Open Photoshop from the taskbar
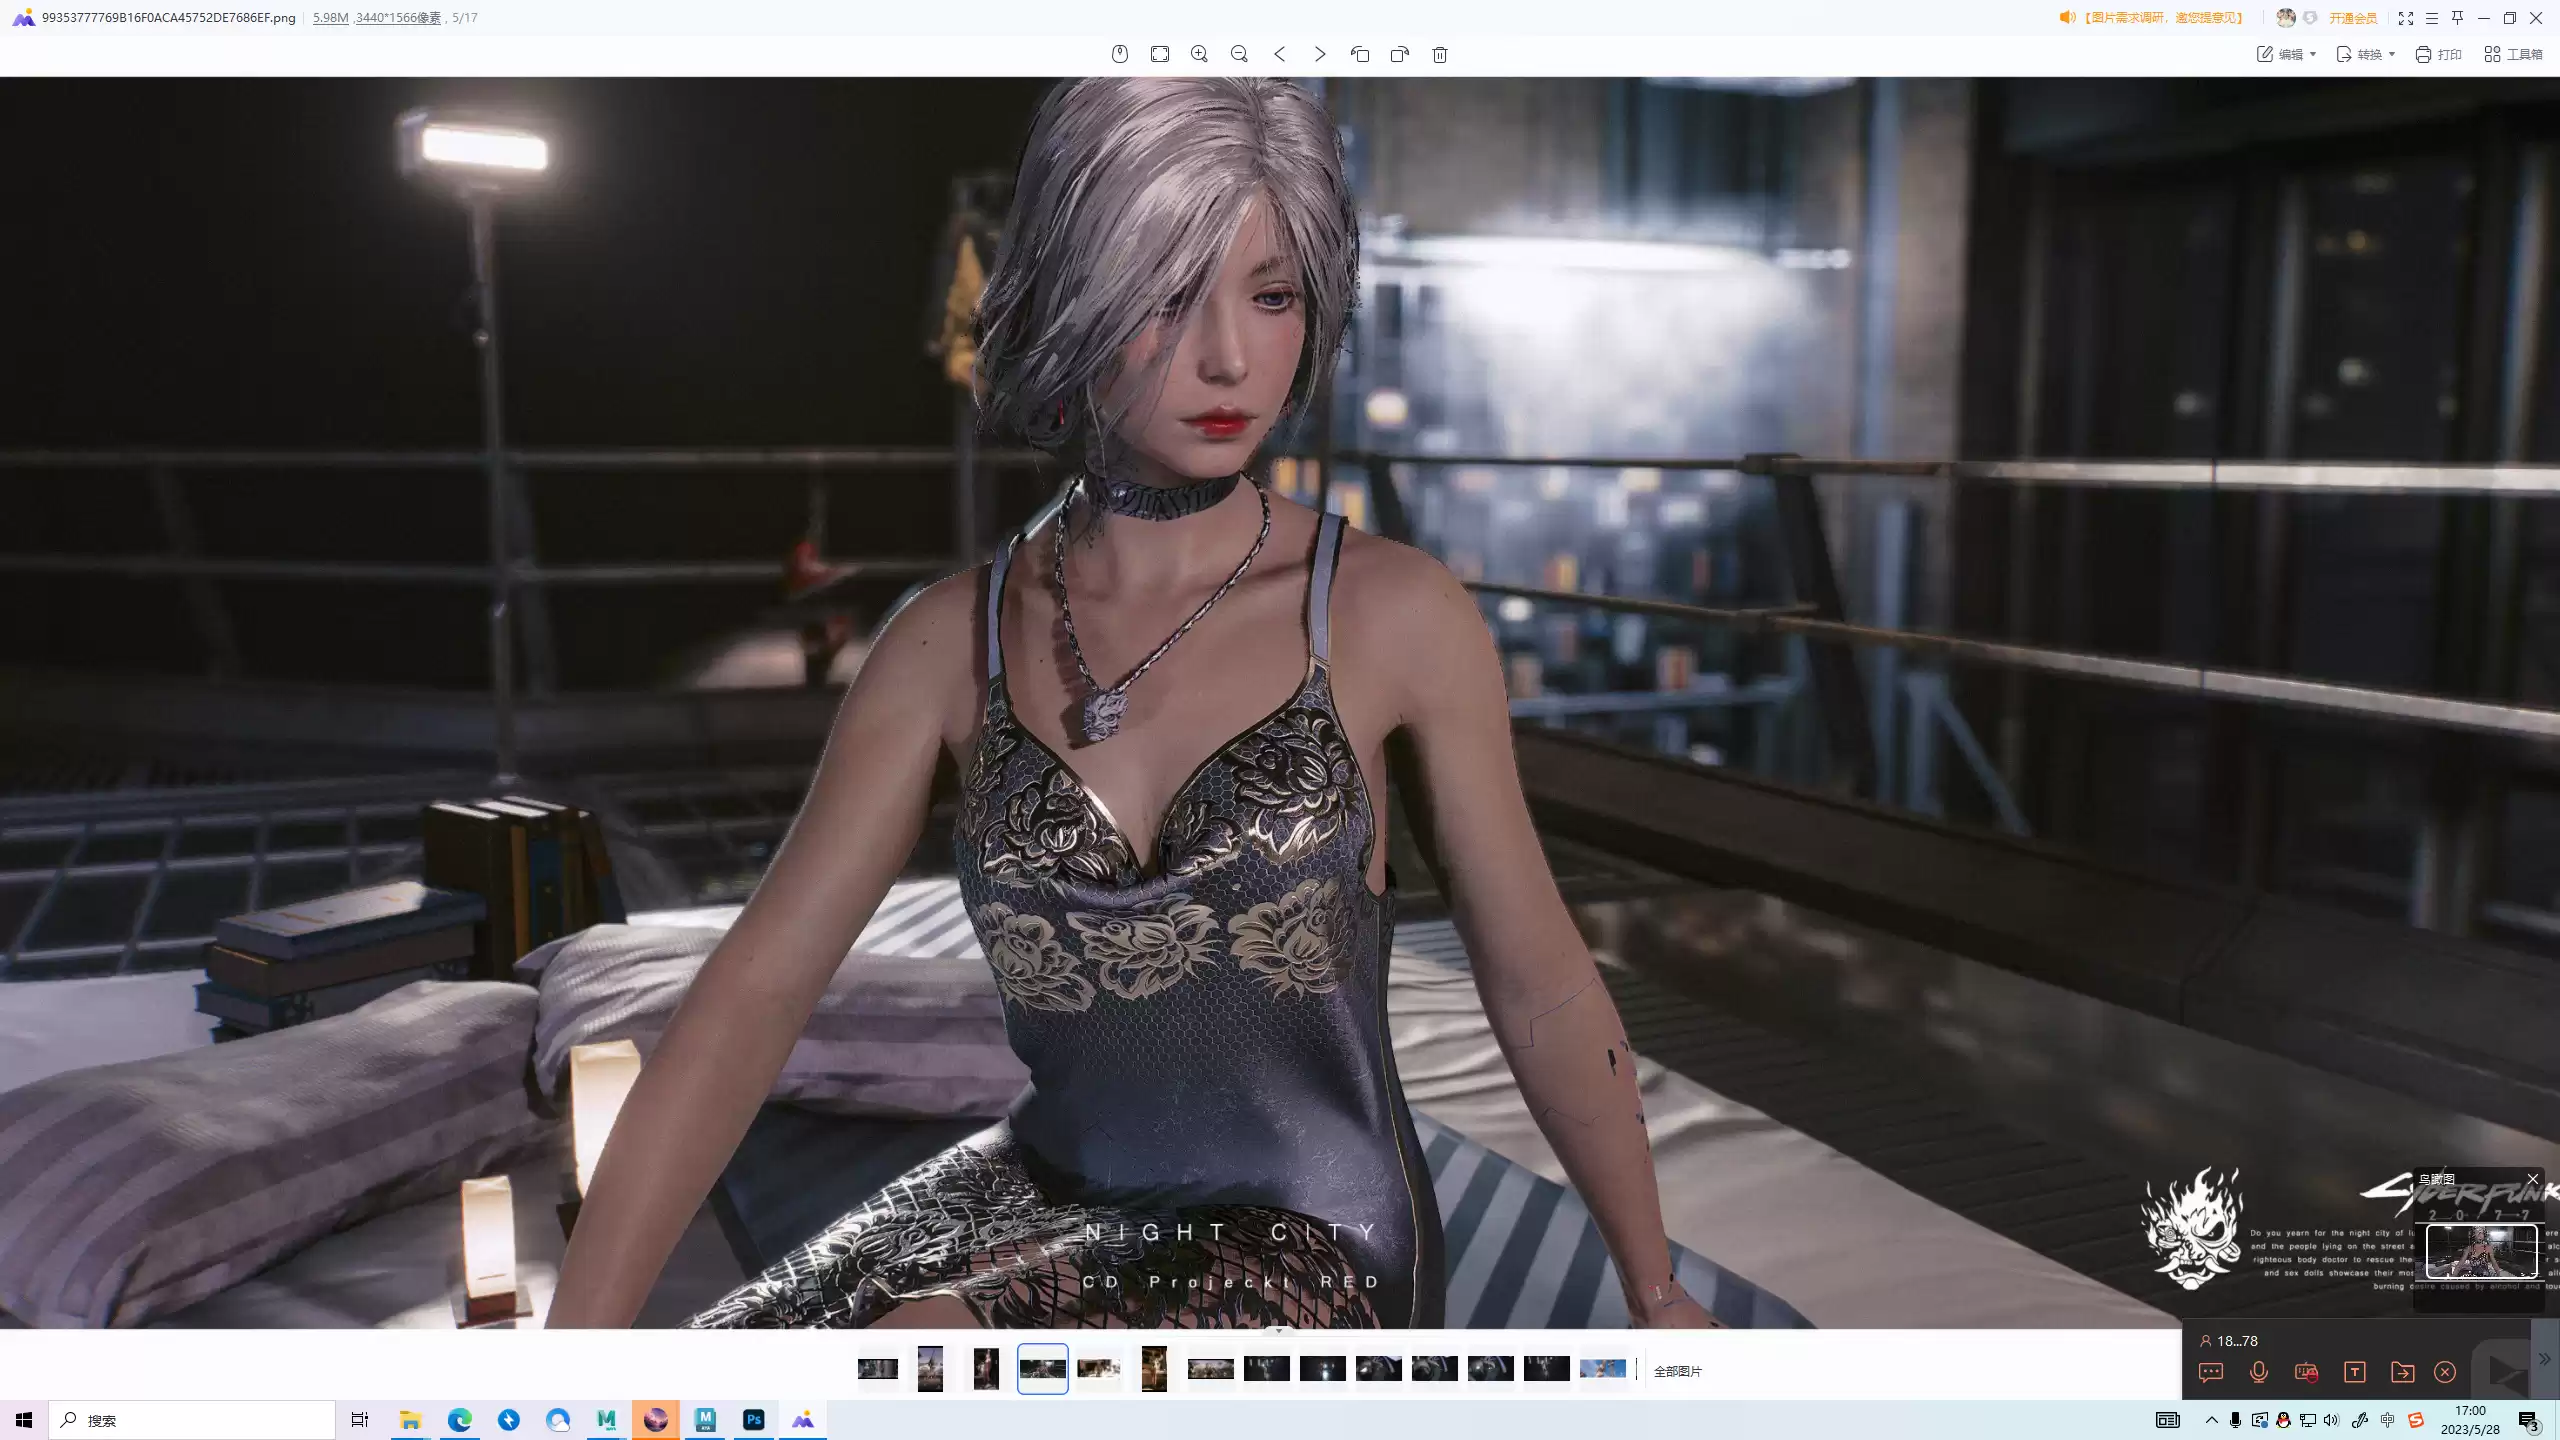2560x1440 pixels. pos(754,1419)
